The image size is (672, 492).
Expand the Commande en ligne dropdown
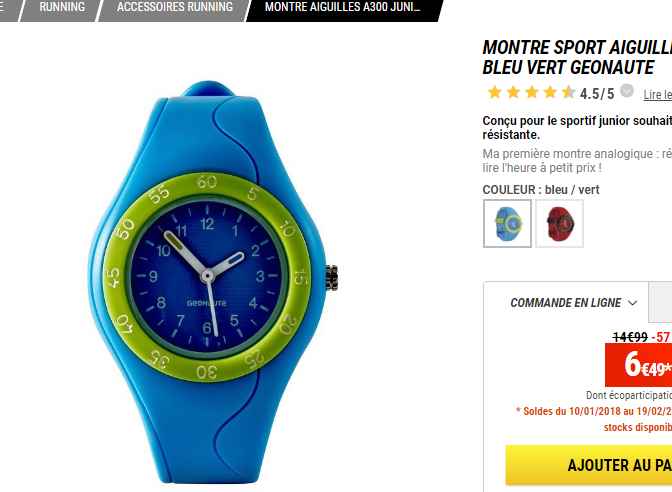point(573,303)
